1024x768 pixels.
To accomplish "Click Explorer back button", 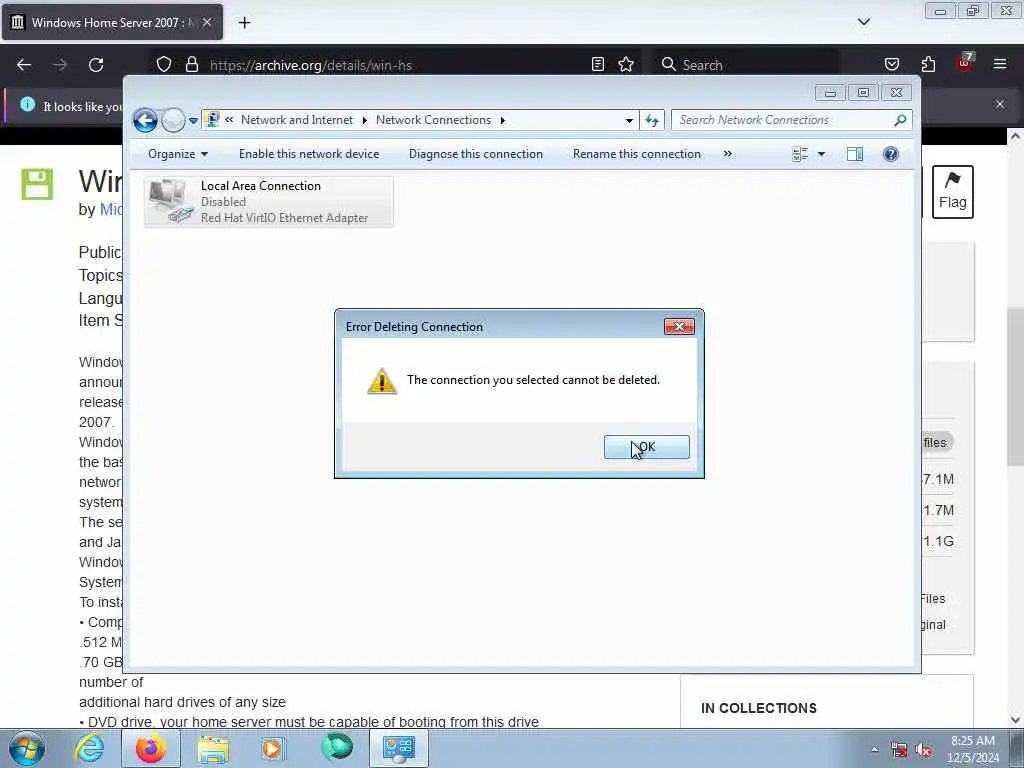I will [x=145, y=120].
